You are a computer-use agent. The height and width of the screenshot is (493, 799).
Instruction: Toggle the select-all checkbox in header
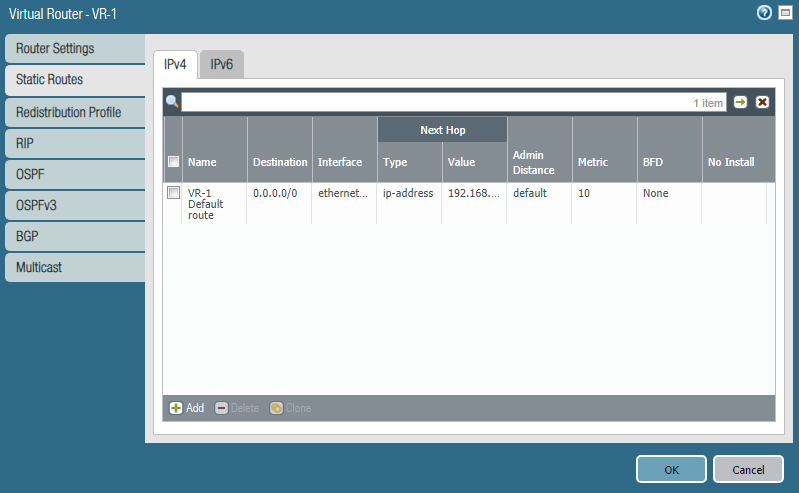coord(173,162)
